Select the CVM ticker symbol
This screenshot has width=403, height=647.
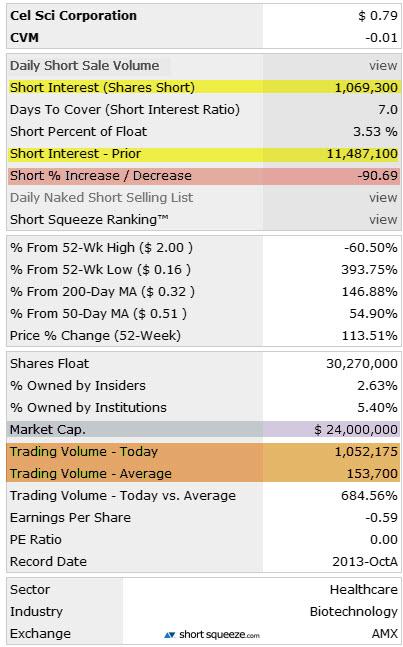pyautogui.click(x=24, y=38)
